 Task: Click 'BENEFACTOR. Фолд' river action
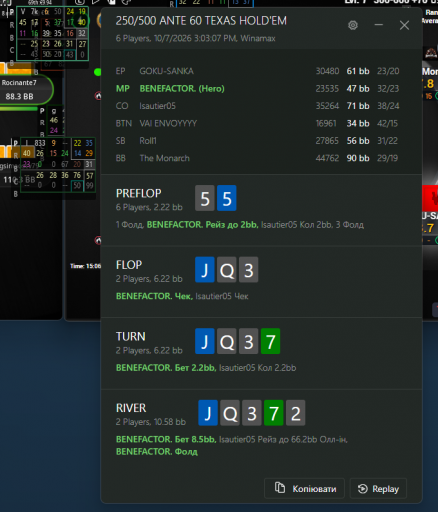tap(157, 452)
